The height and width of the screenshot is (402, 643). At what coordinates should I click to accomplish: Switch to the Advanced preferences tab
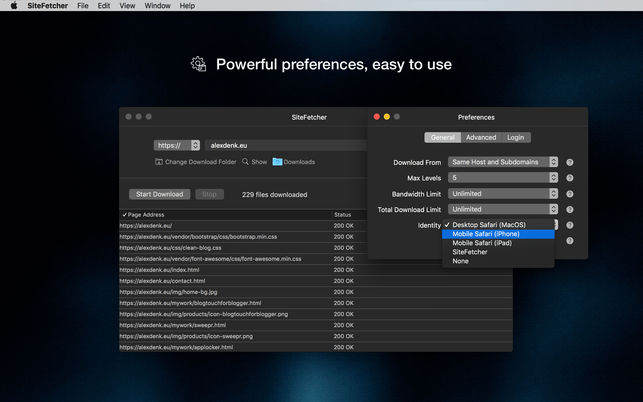480,138
